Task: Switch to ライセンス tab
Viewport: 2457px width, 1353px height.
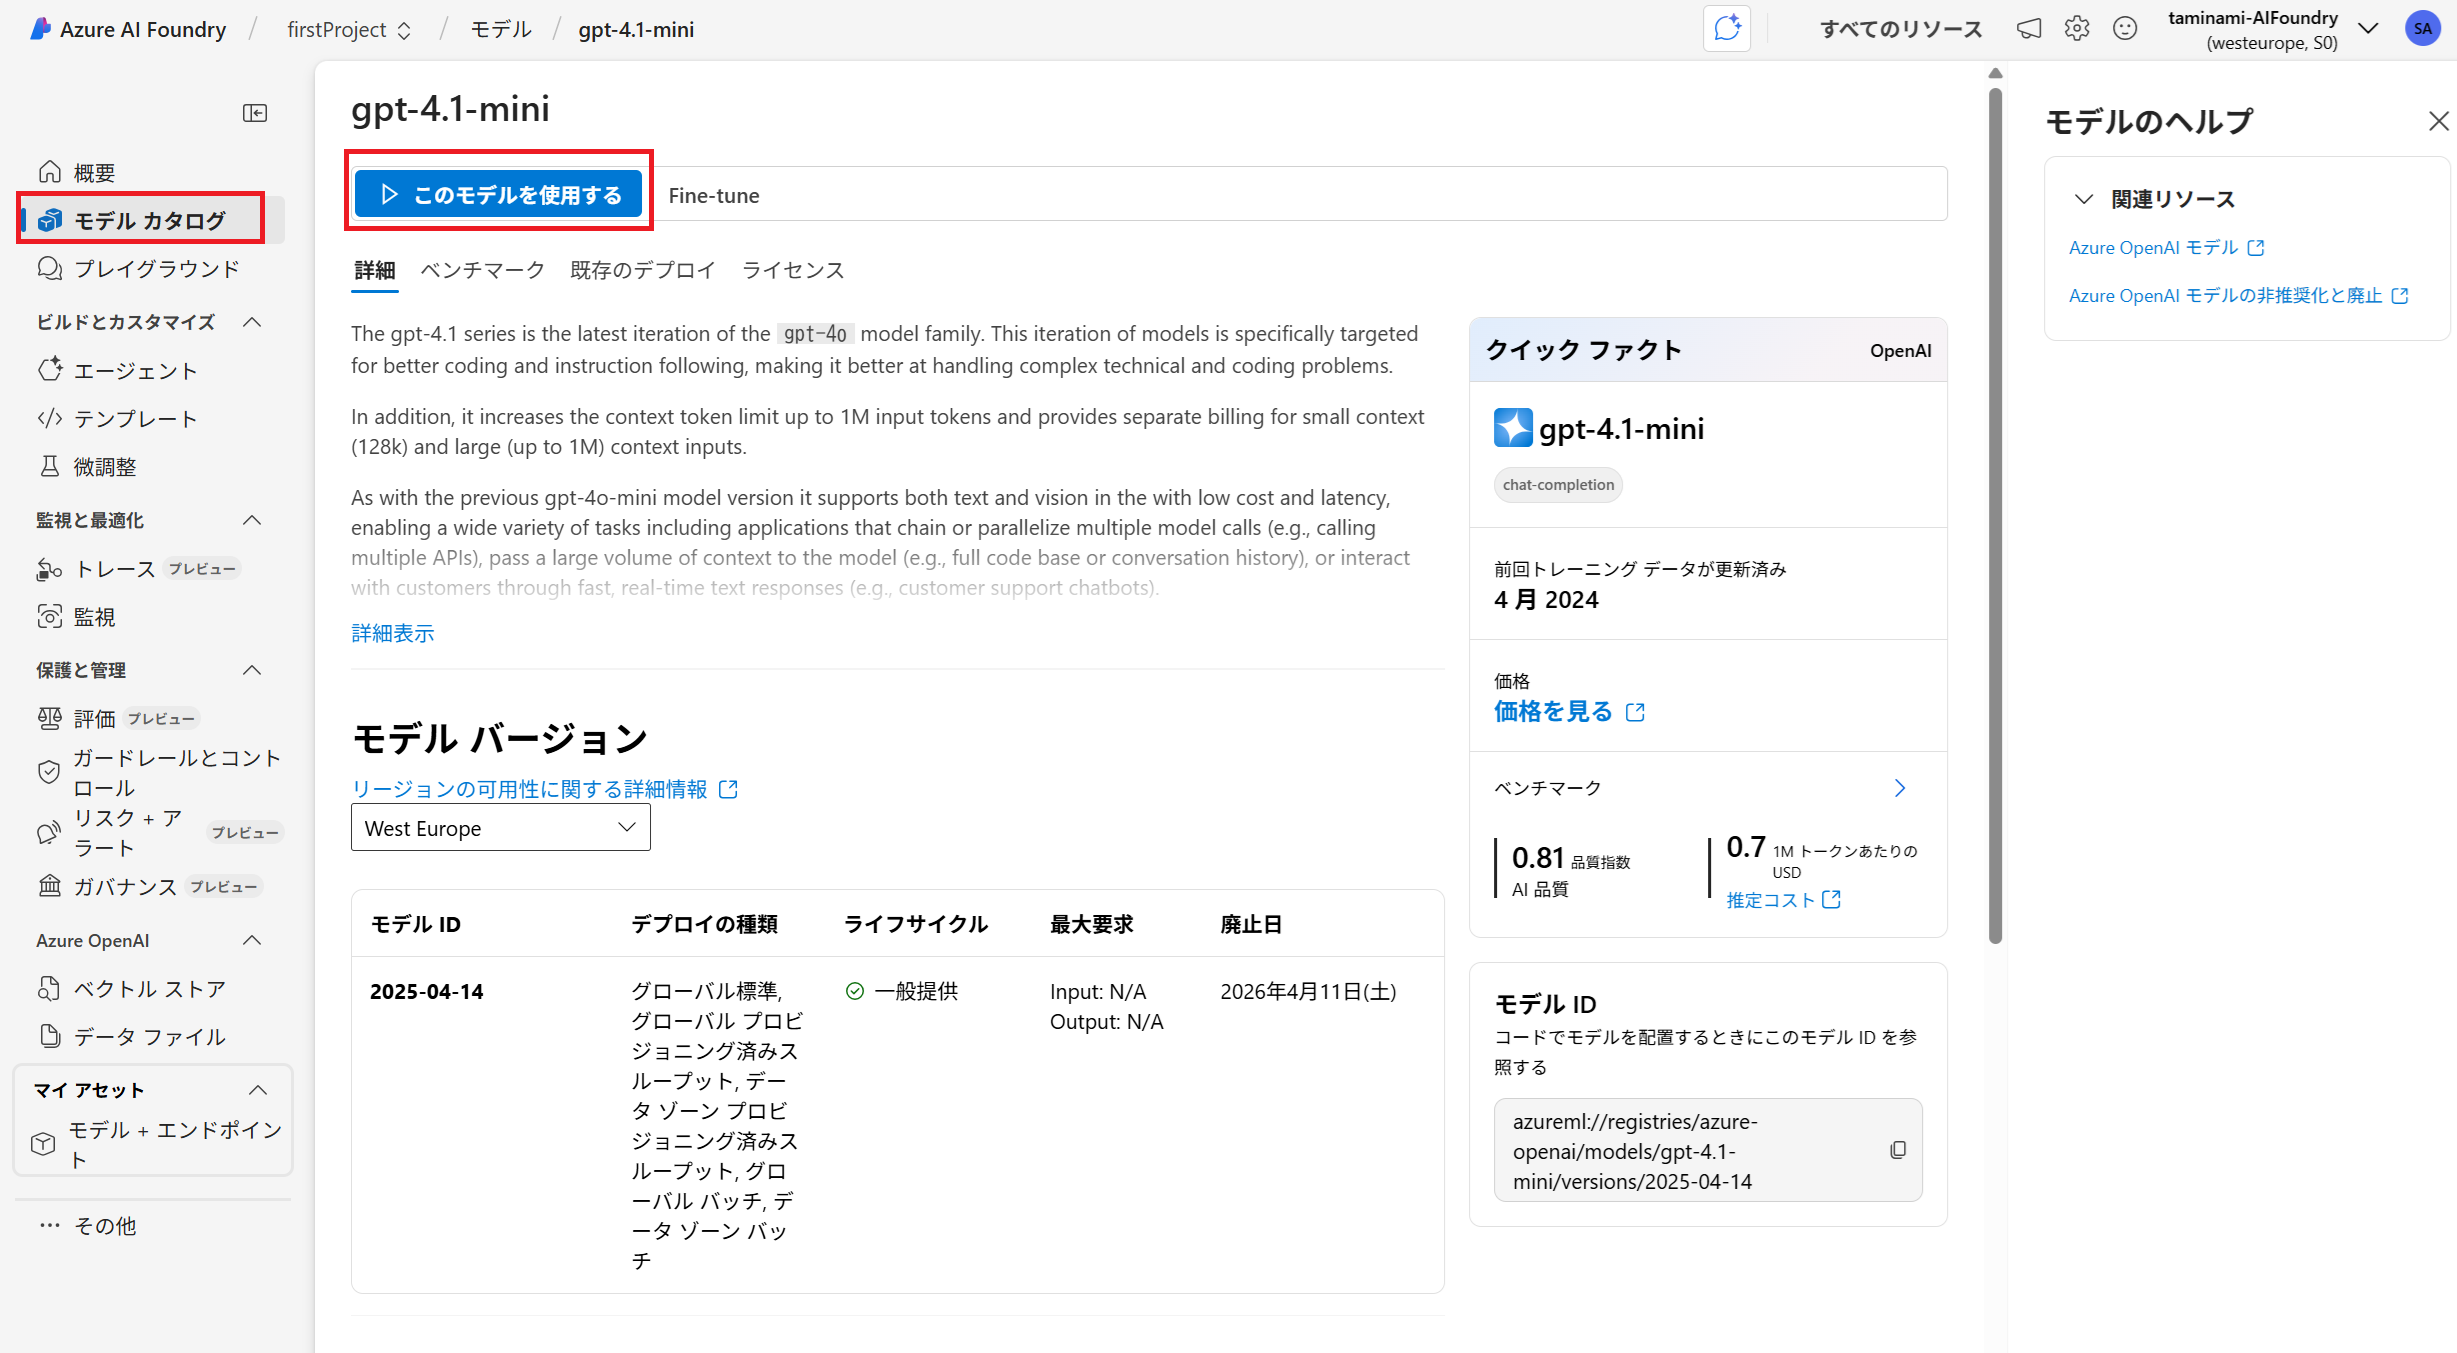Action: pos(793,270)
